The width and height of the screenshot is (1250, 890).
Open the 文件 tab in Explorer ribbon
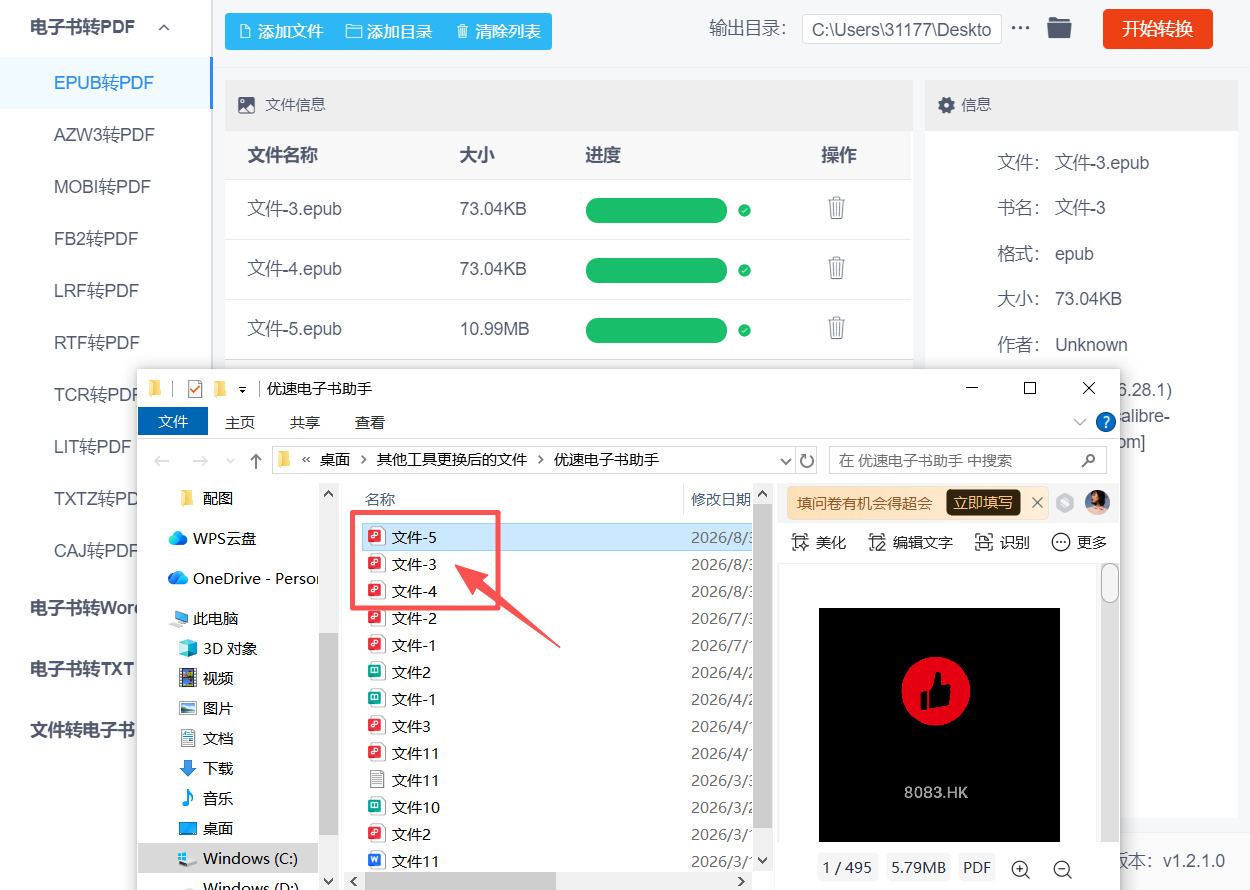click(173, 422)
